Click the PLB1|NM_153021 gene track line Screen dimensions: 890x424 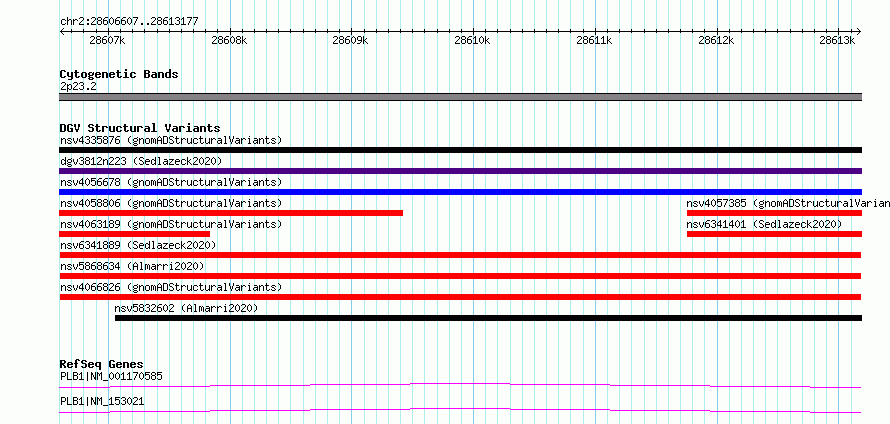point(460,410)
